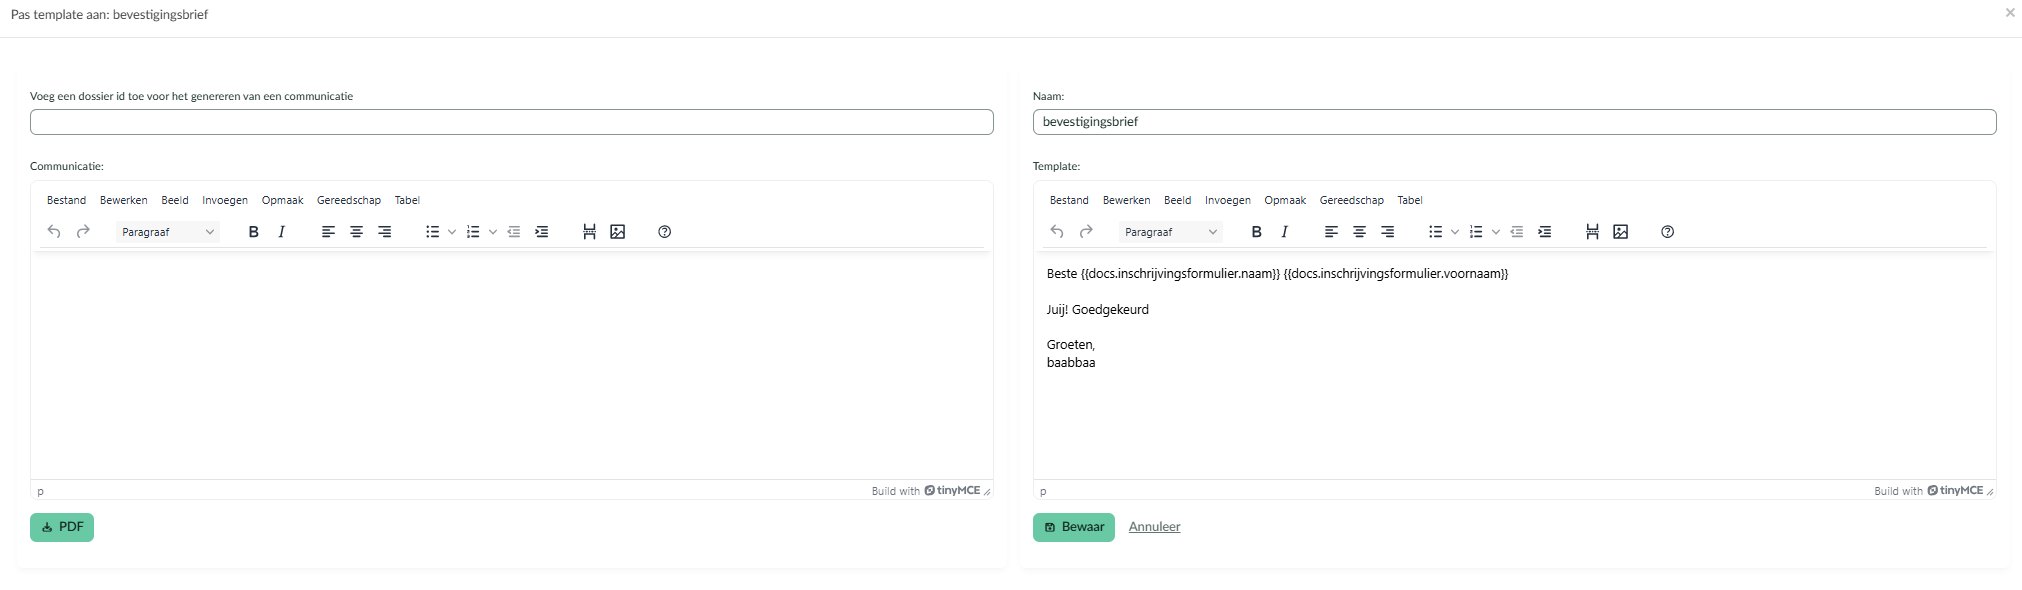Increase indent in Communicatie editor
This screenshot has height=590, width=2022.
[542, 232]
